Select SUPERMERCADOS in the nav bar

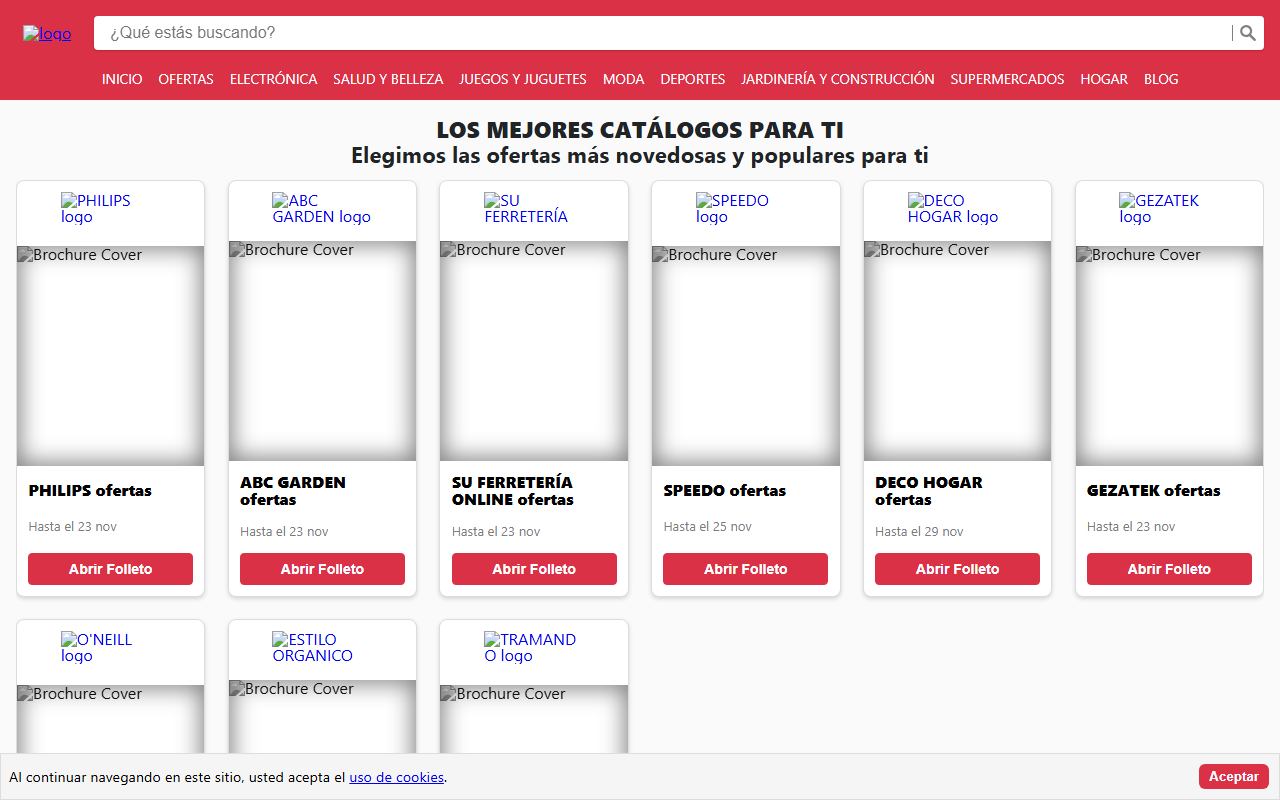pyautogui.click(x=1007, y=79)
